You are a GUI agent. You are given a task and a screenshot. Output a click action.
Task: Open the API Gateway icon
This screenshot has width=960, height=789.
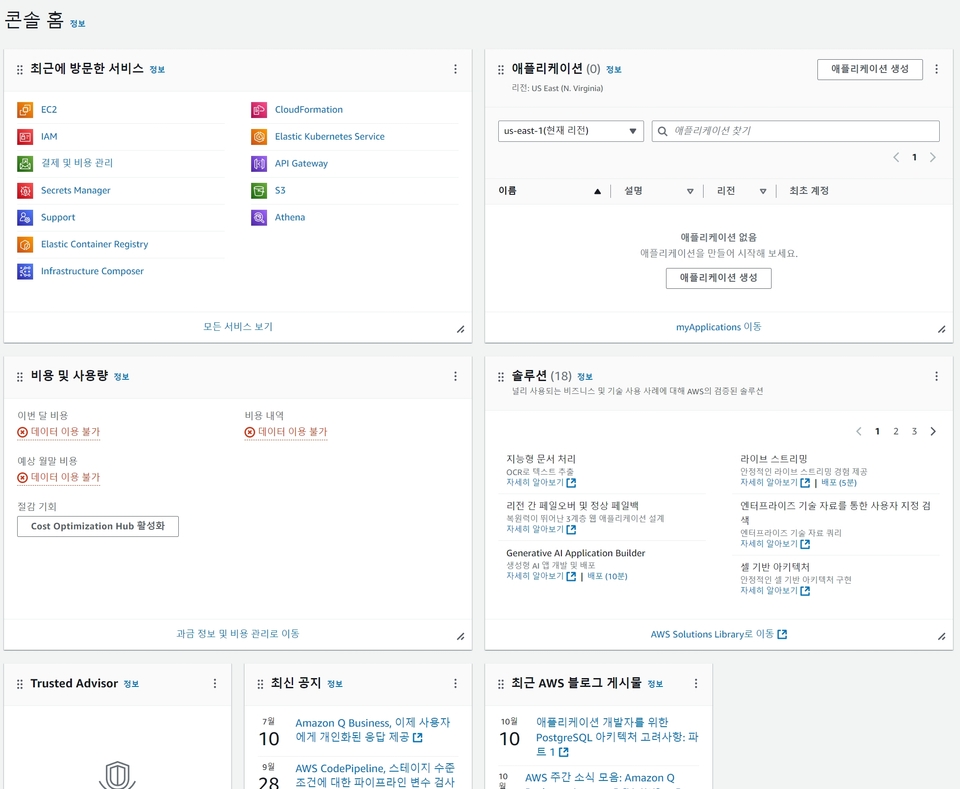point(259,163)
